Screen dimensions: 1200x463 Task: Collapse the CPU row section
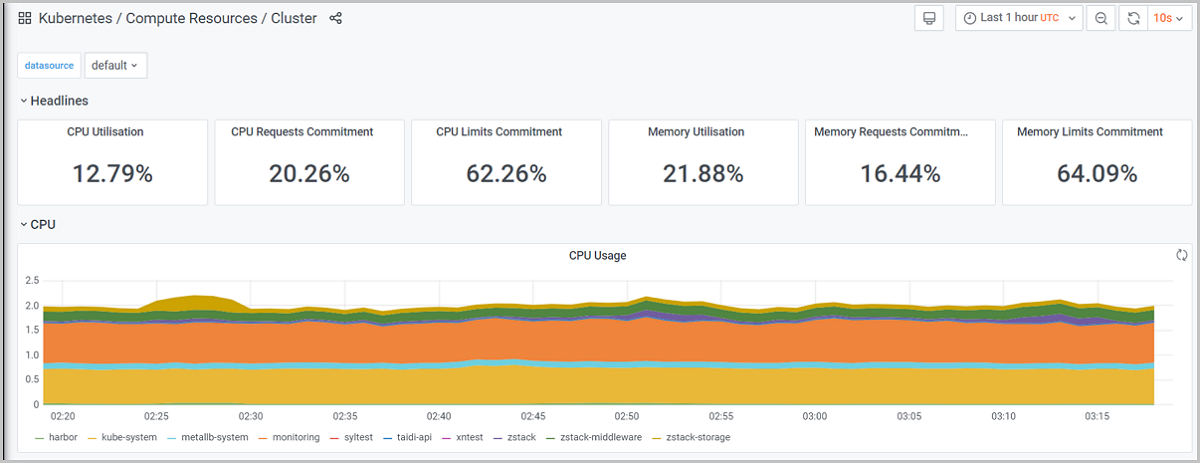click(x=42, y=224)
